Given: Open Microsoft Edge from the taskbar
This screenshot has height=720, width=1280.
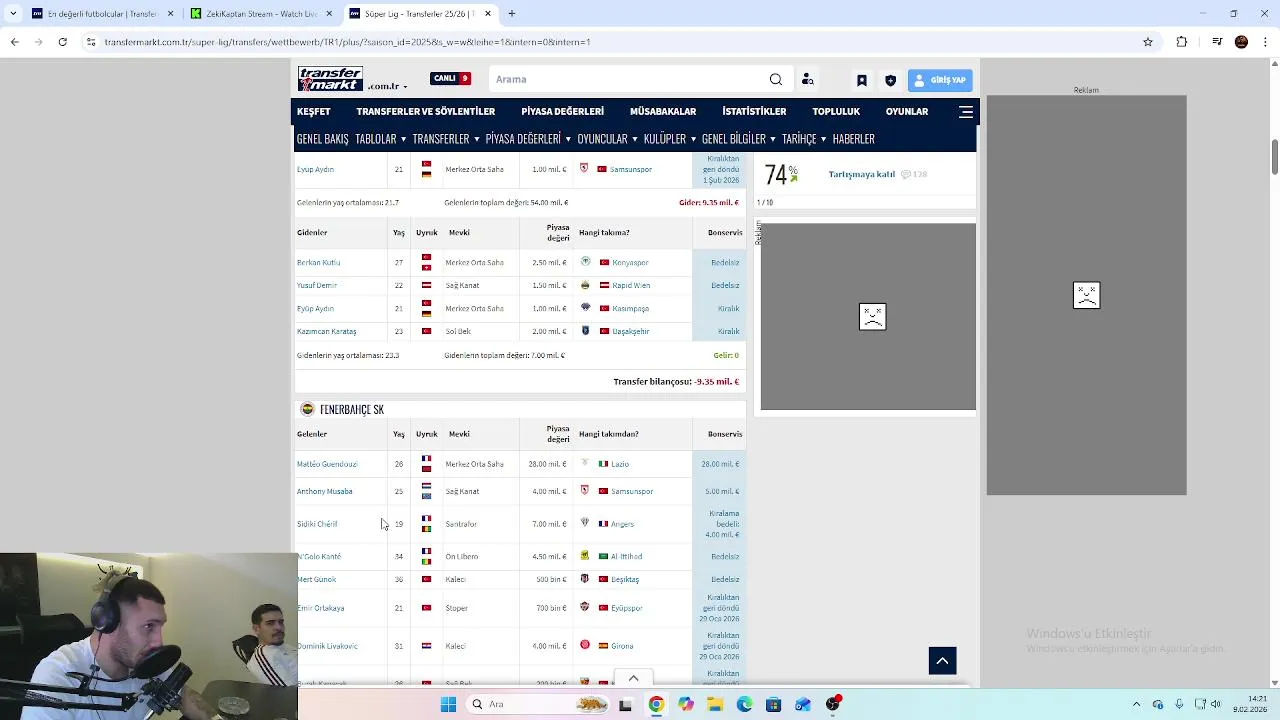Looking at the screenshot, I should point(744,704).
